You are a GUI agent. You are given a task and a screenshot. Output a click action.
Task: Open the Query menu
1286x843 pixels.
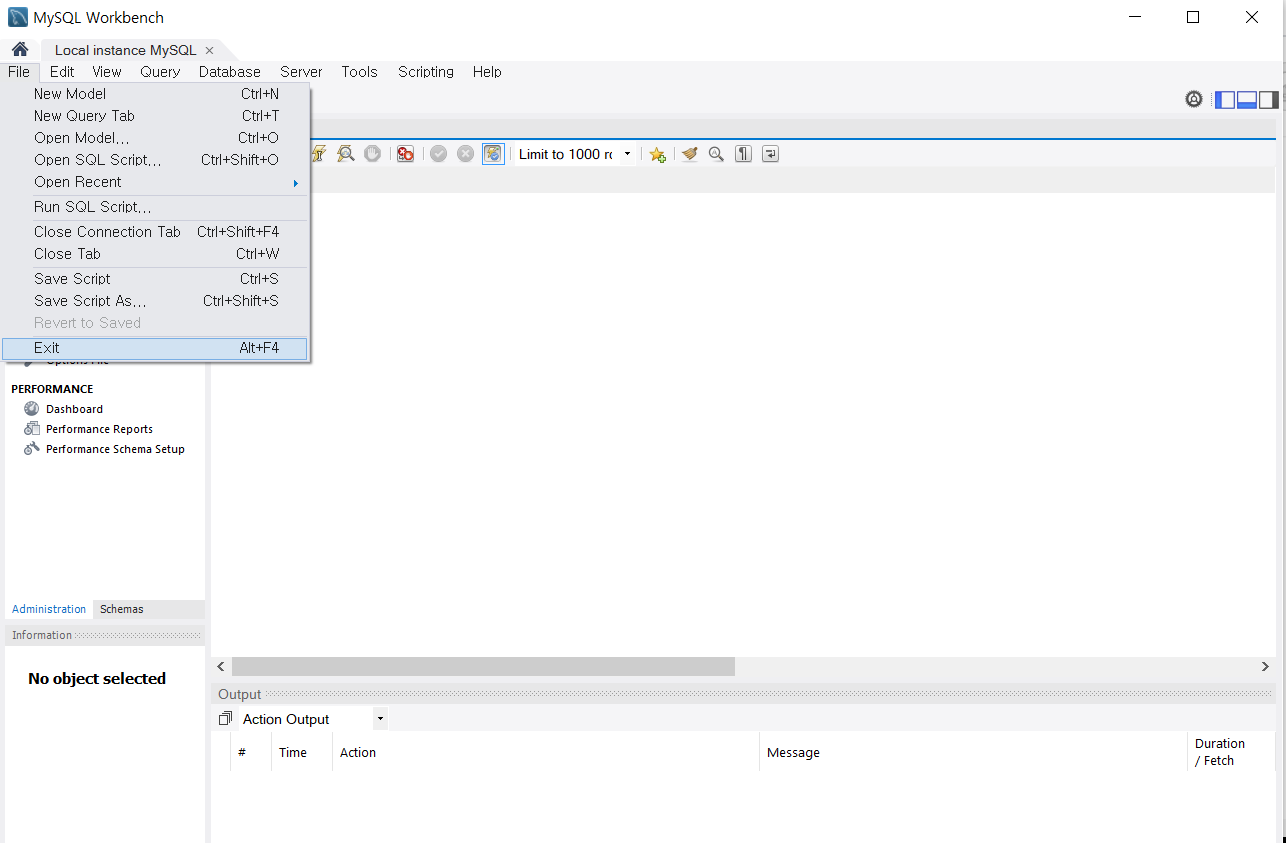160,72
